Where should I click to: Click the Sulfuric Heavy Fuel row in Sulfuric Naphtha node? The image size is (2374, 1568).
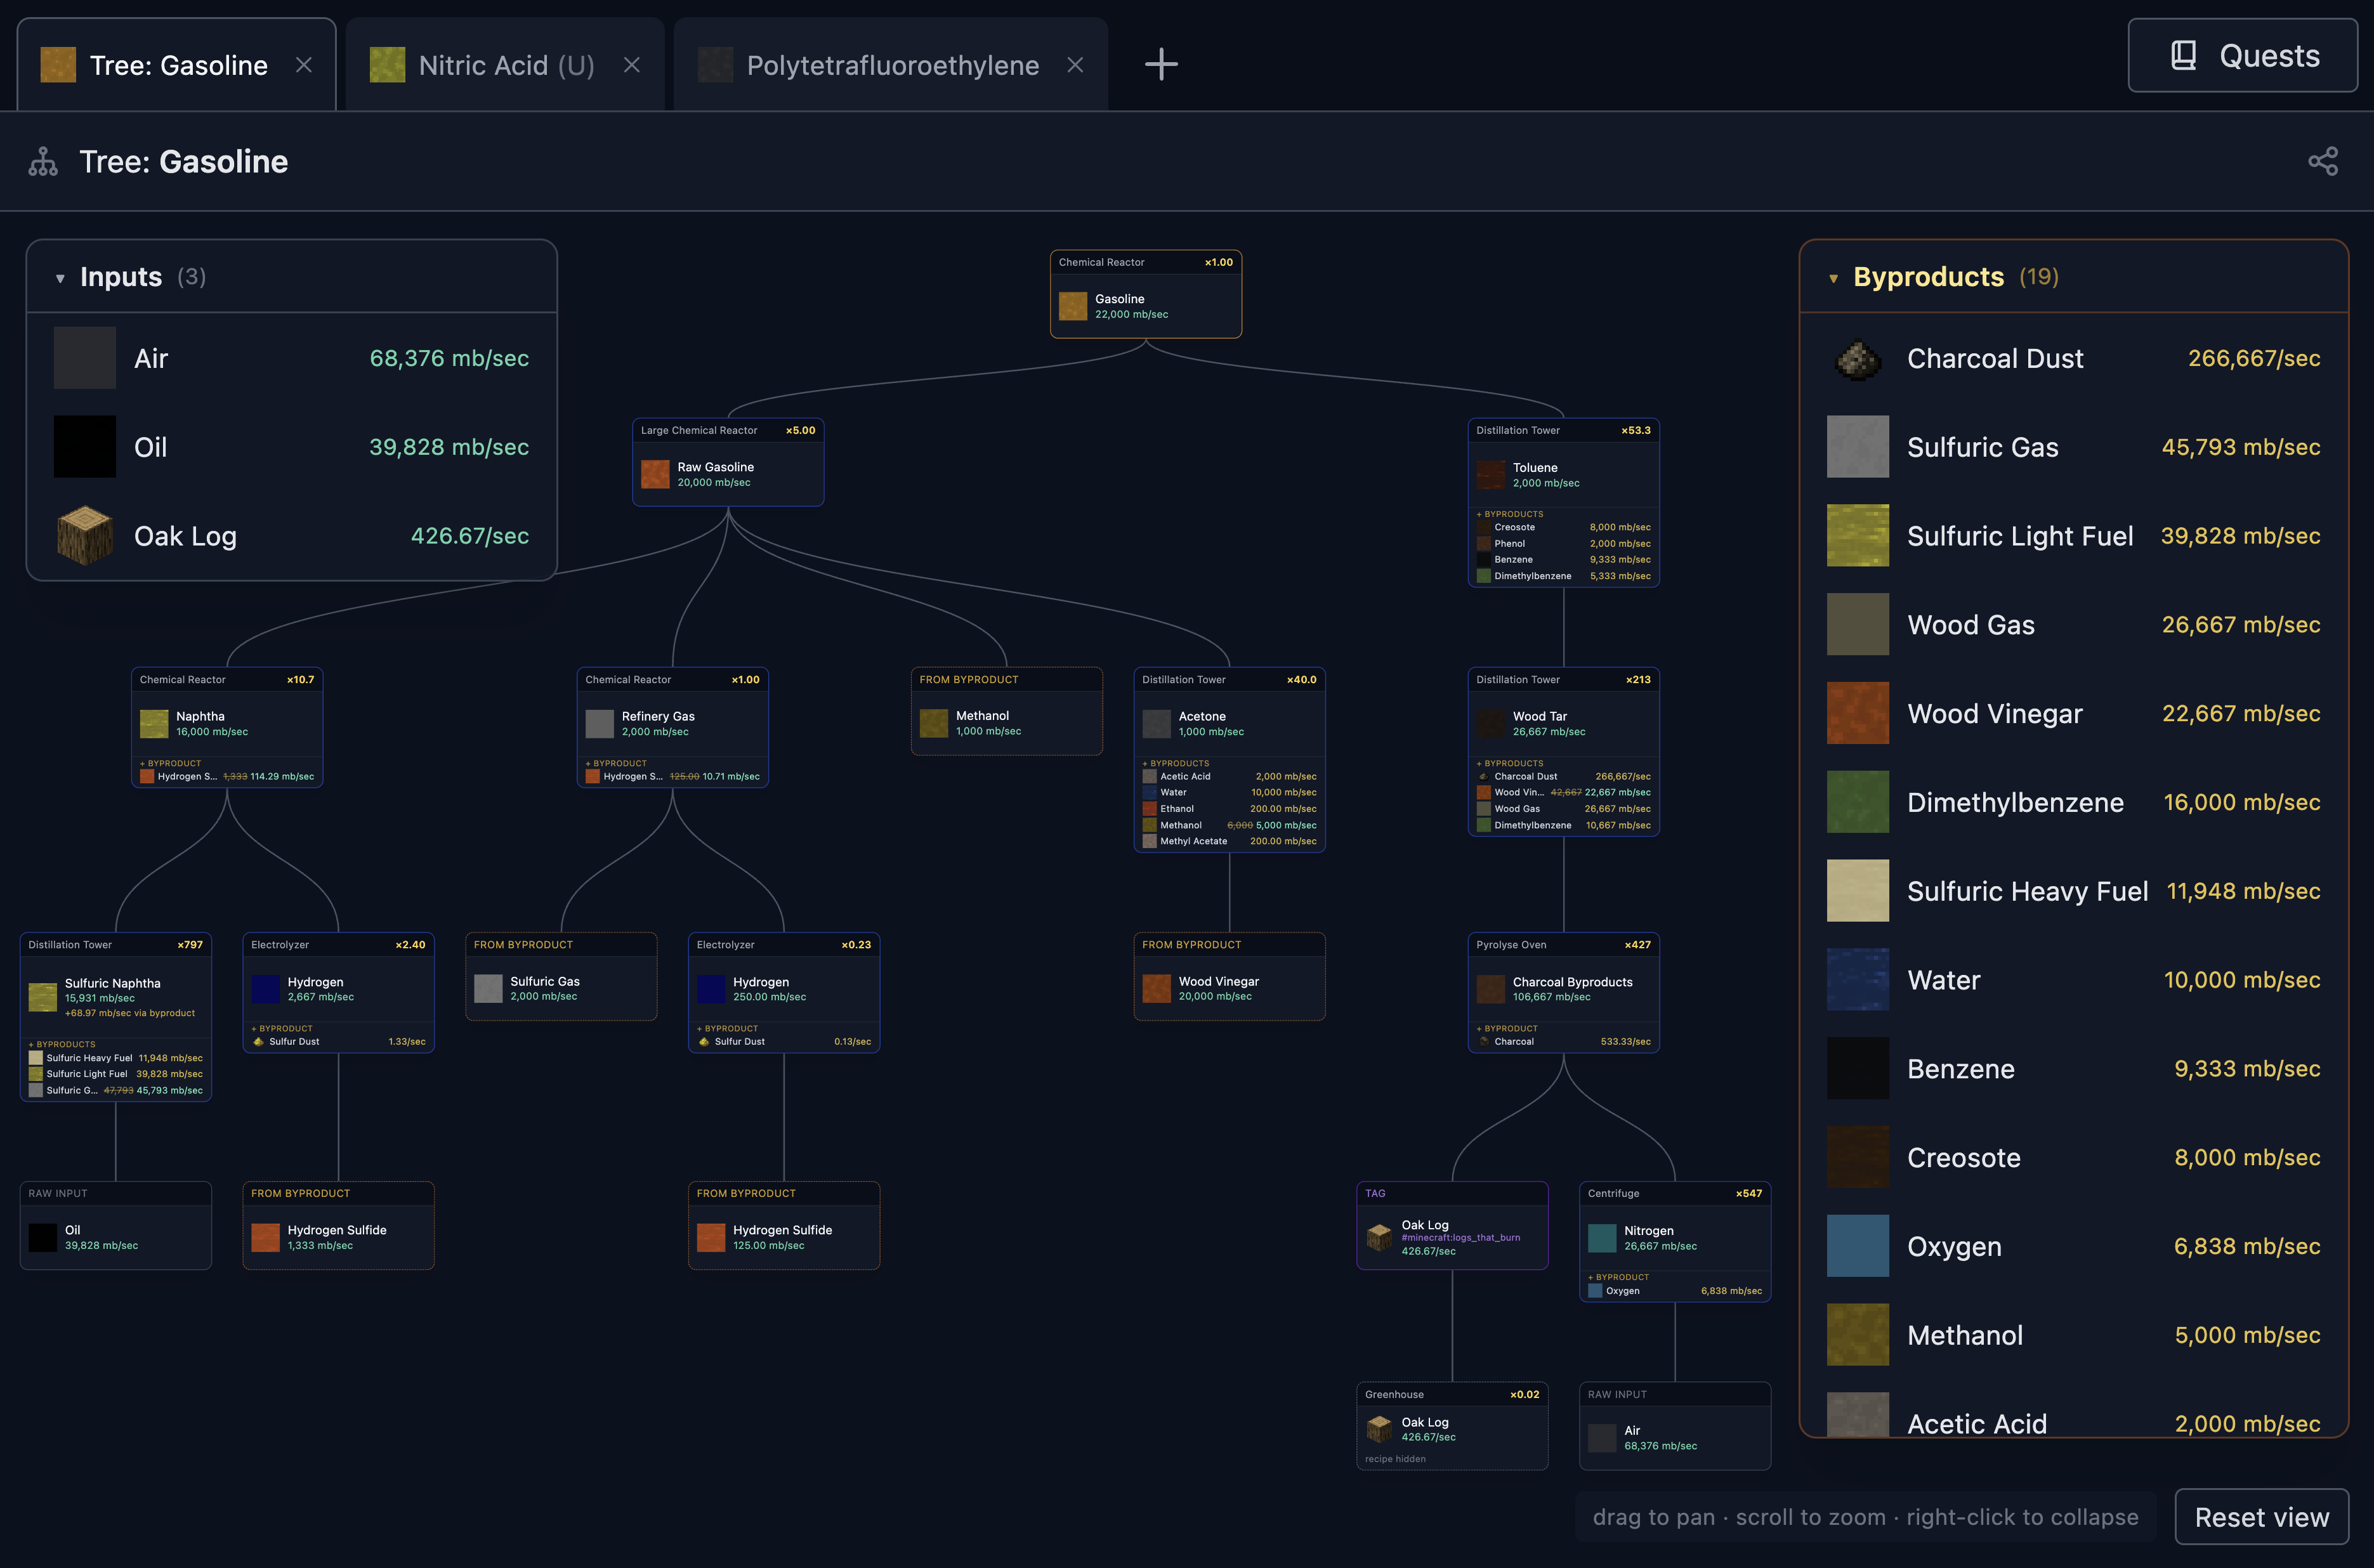pos(116,1058)
